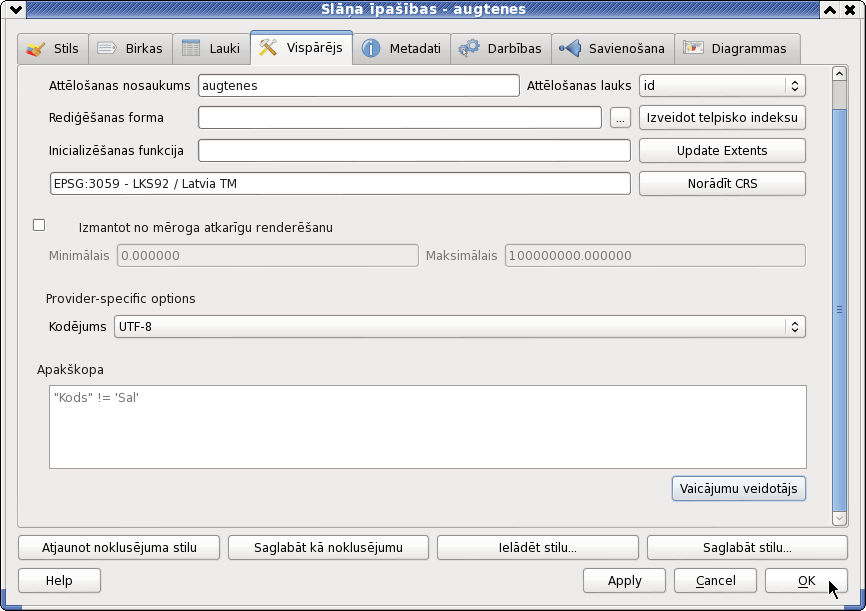Apply the layer property changes

625,581
